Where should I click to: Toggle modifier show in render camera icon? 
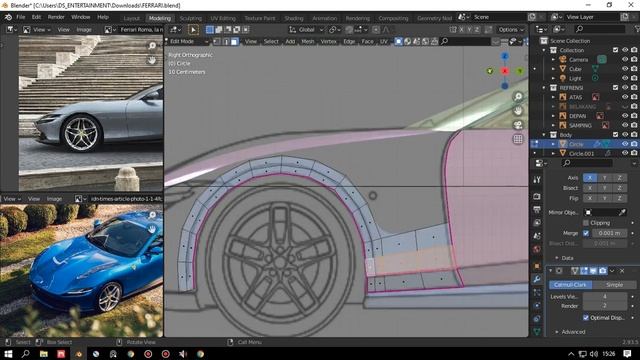click(602, 271)
